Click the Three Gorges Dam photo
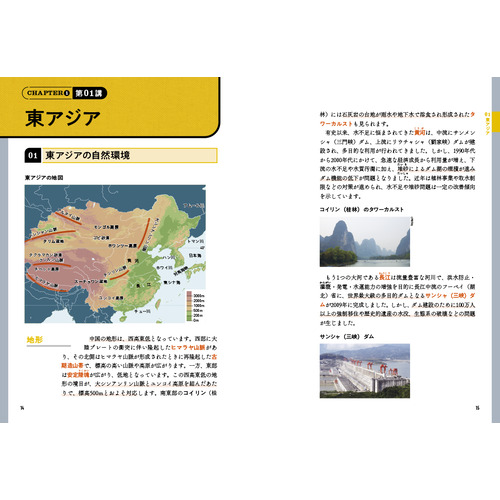500x500 pixels. (x=365, y=371)
